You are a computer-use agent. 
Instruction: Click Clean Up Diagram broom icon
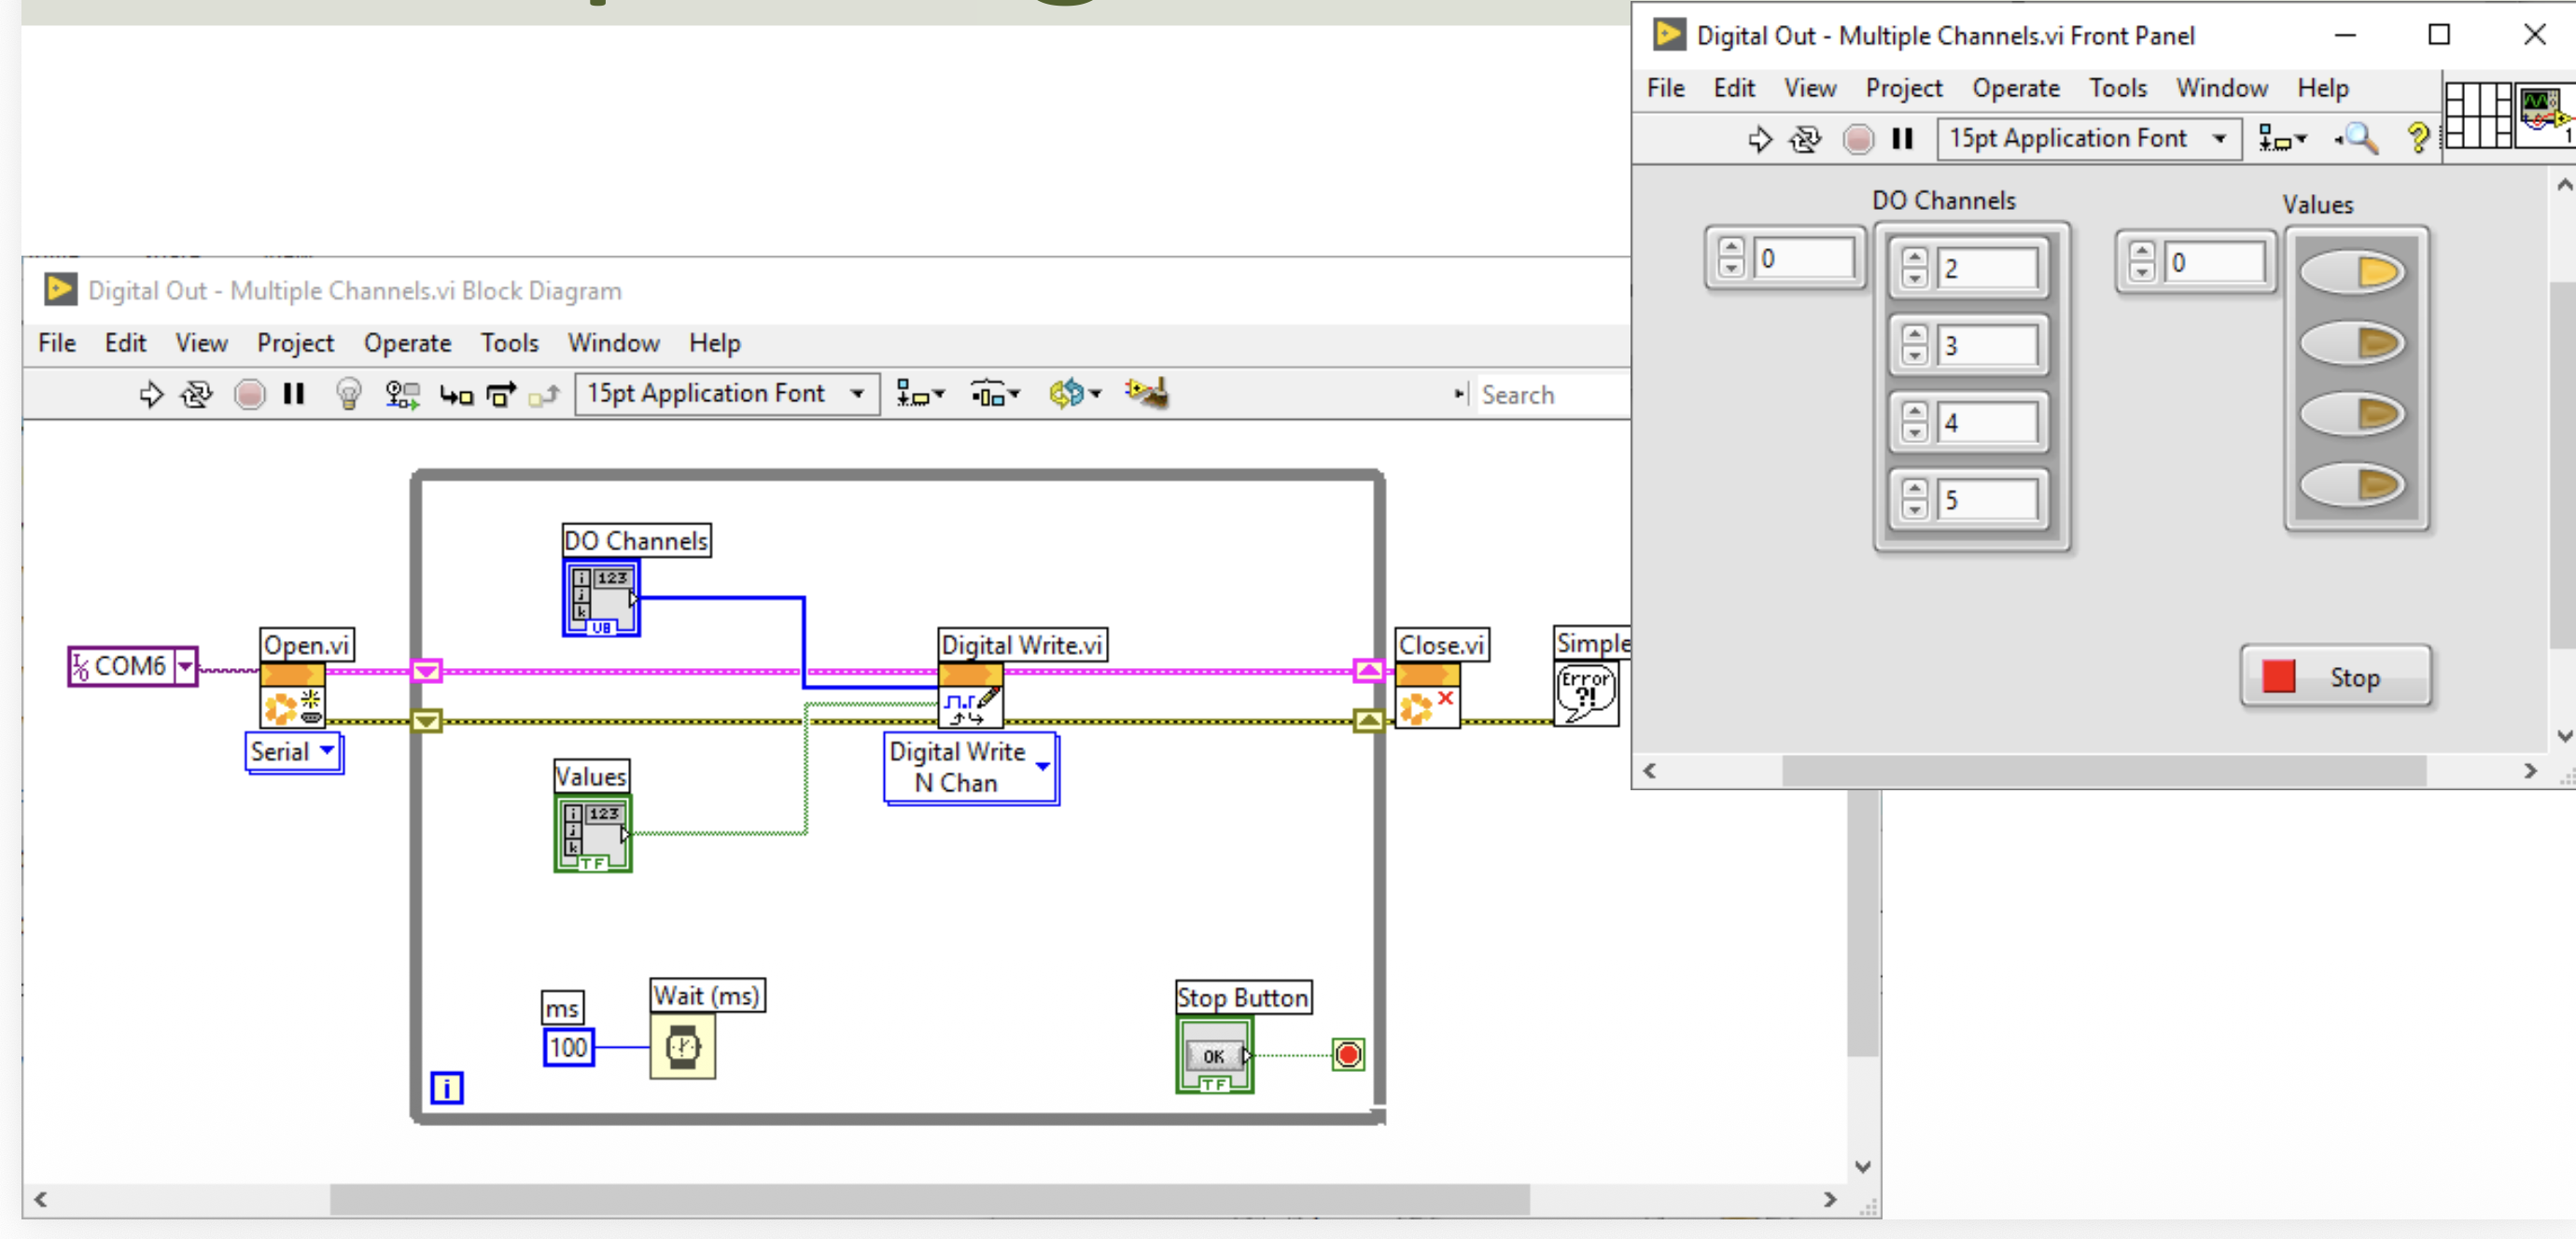[1147, 393]
